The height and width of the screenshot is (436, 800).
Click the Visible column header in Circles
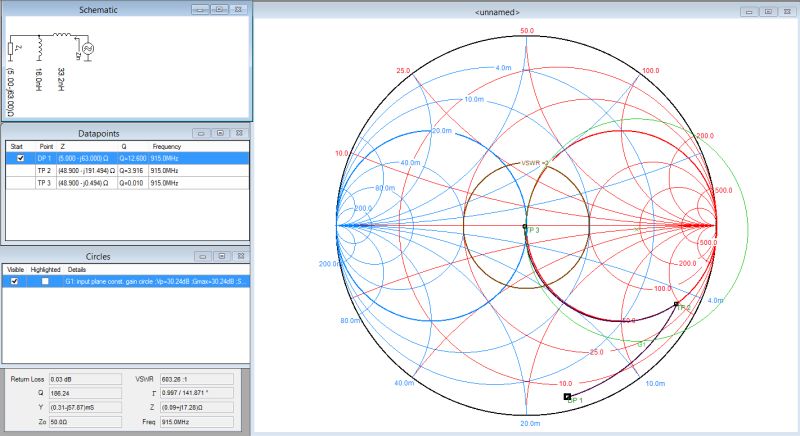tap(15, 269)
